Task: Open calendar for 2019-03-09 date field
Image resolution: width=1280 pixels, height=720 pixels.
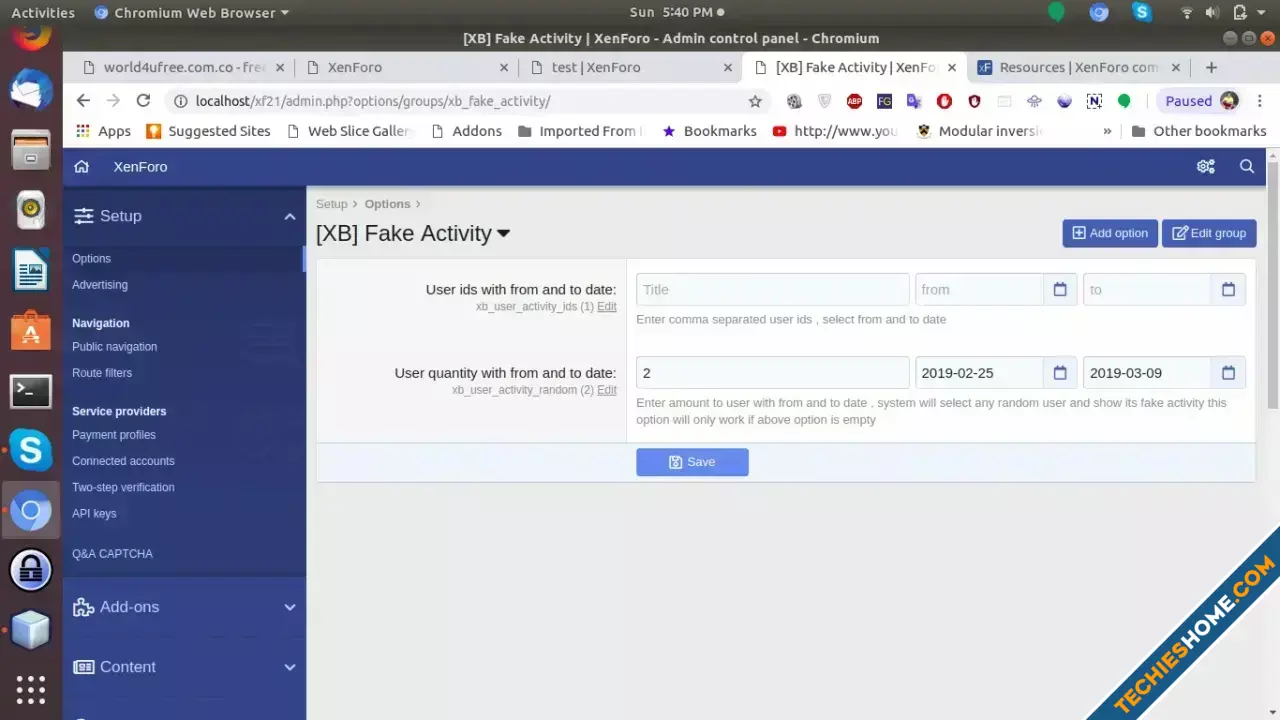Action: click(x=1229, y=373)
